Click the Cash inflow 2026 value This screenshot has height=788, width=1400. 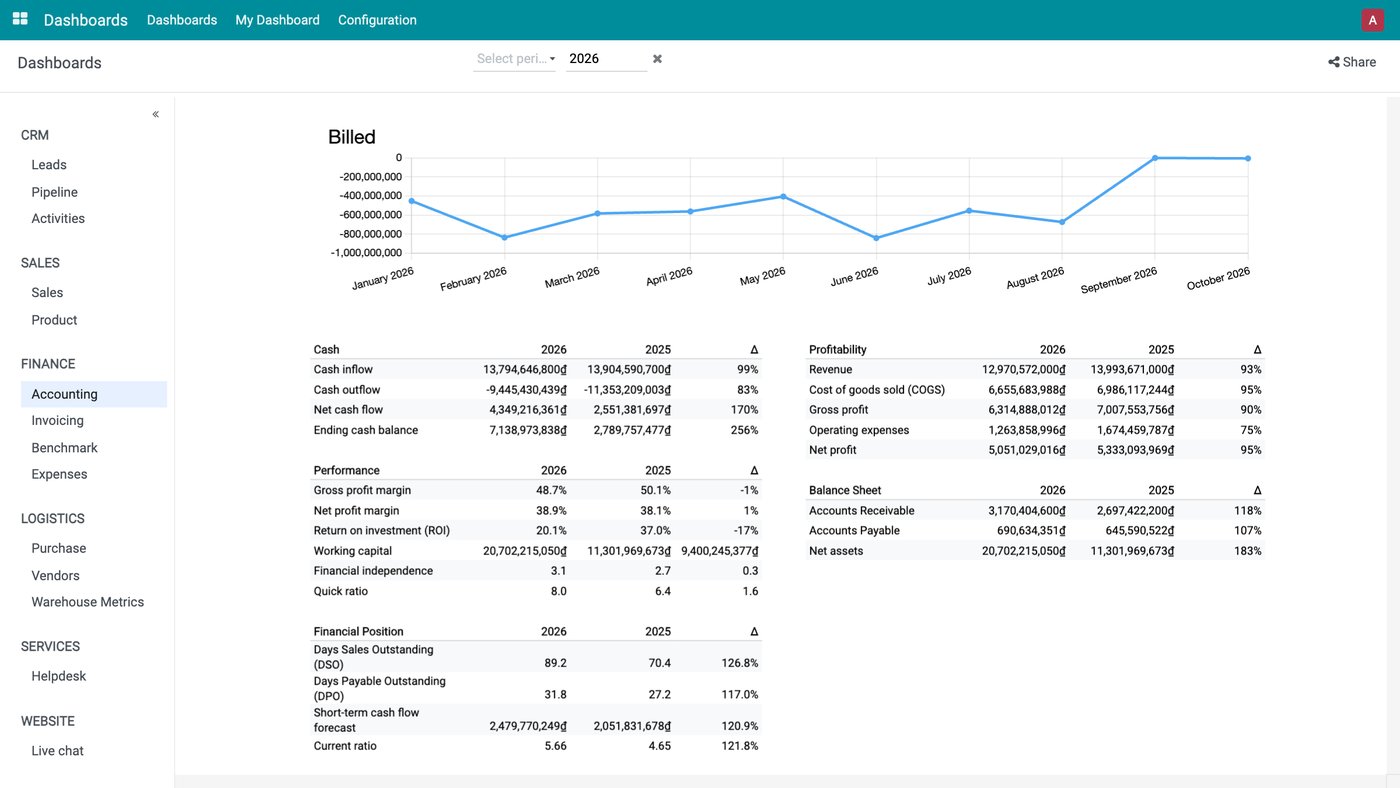525,370
